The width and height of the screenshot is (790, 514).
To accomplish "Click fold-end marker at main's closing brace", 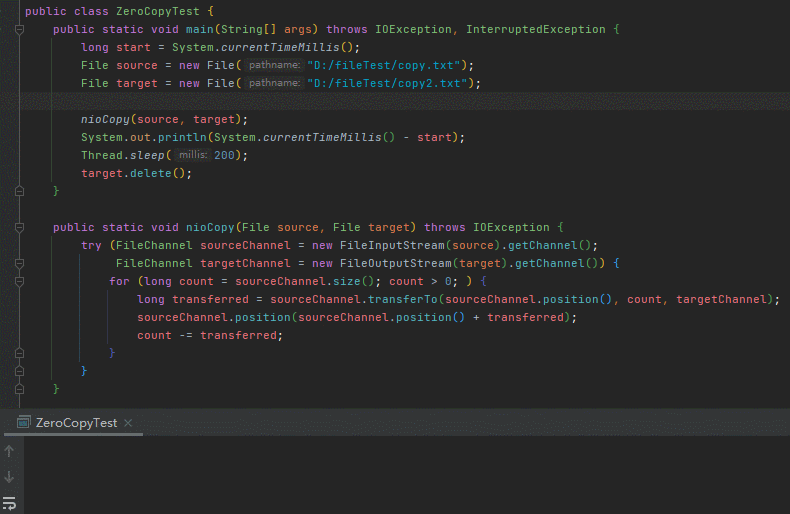I will (x=19, y=191).
